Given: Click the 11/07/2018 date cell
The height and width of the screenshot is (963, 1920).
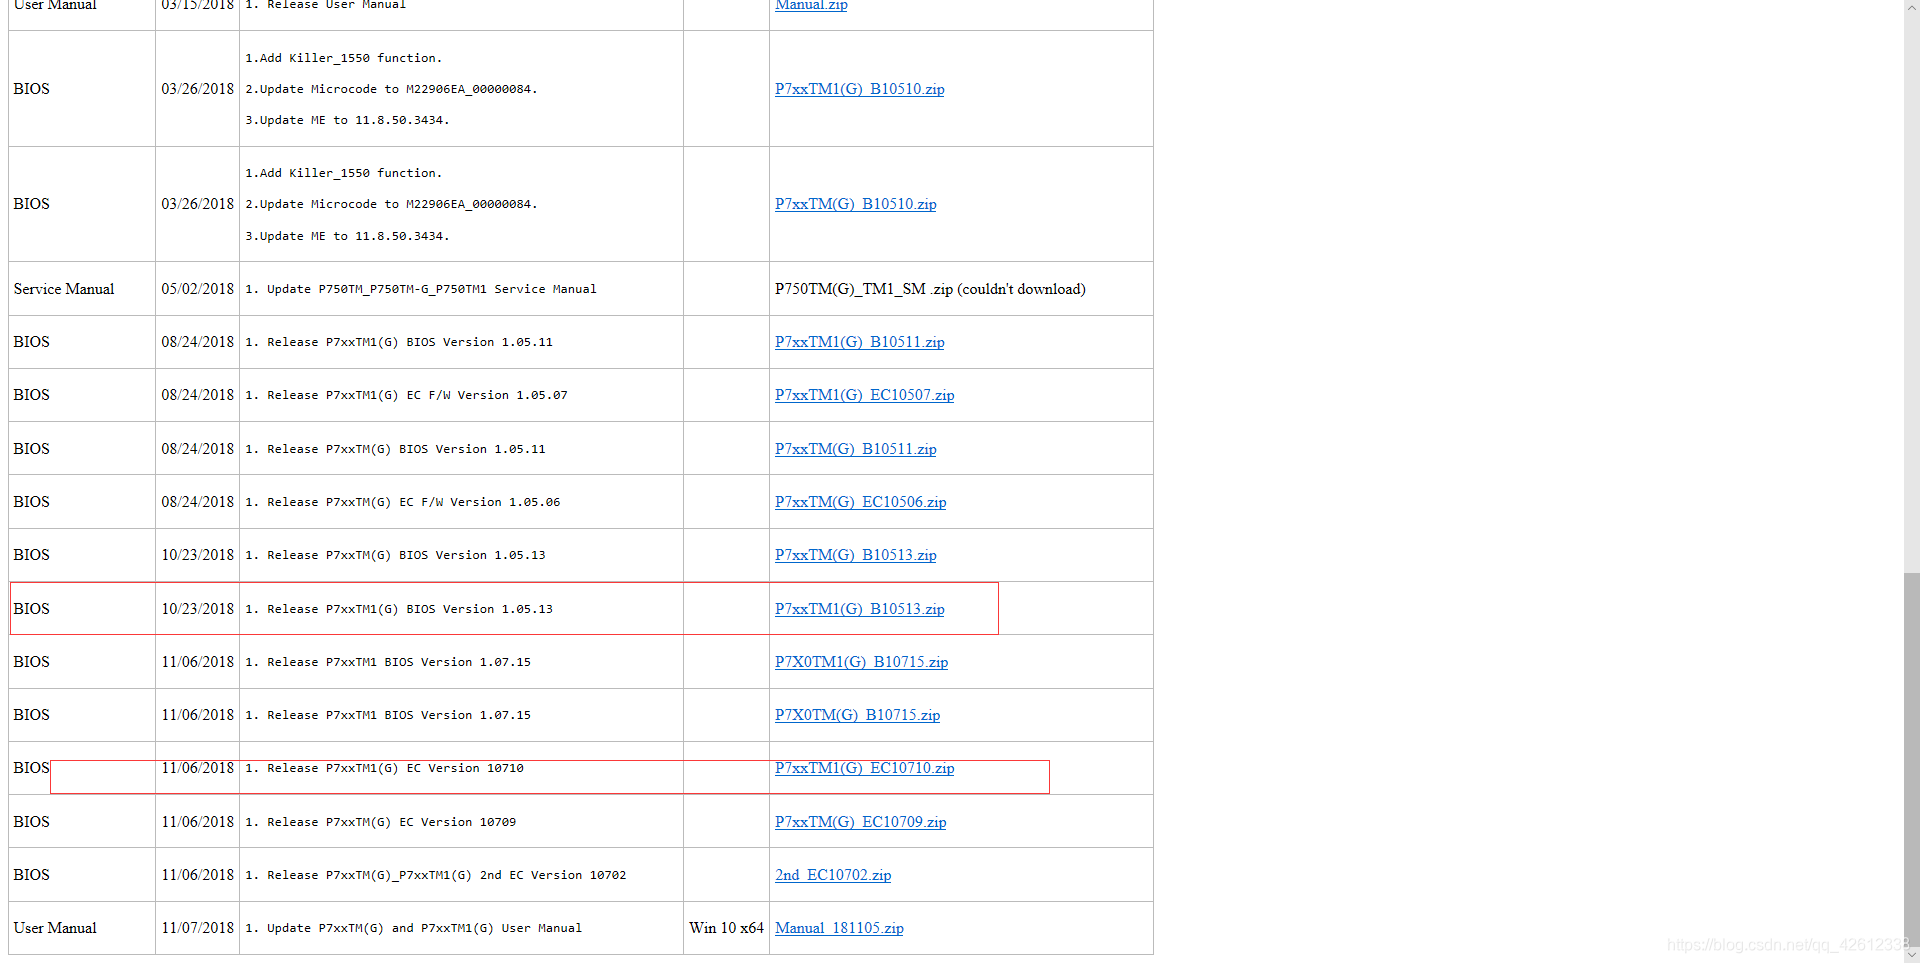Looking at the screenshot, I should 197,928.
